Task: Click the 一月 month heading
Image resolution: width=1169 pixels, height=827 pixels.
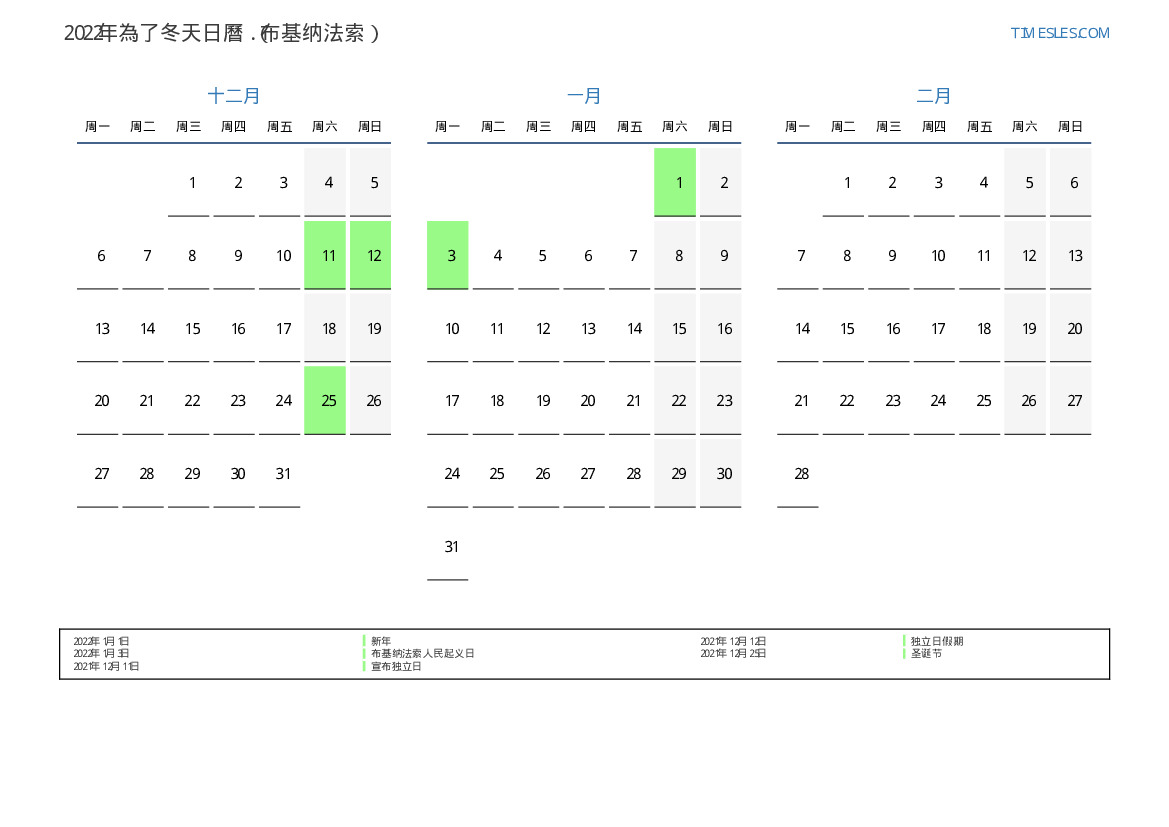Action: coord(584,96)
